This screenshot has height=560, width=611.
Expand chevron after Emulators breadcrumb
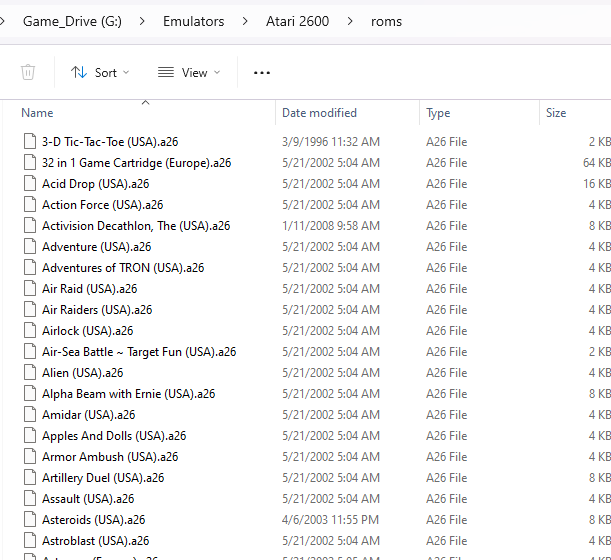tap(245, 21)
